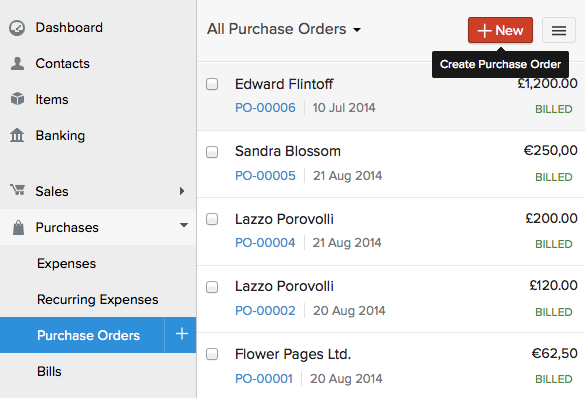Click the Dashboard gauge icon
This screenshot has height=398, width=585.
pyautogui.click(x=17, y=28)
